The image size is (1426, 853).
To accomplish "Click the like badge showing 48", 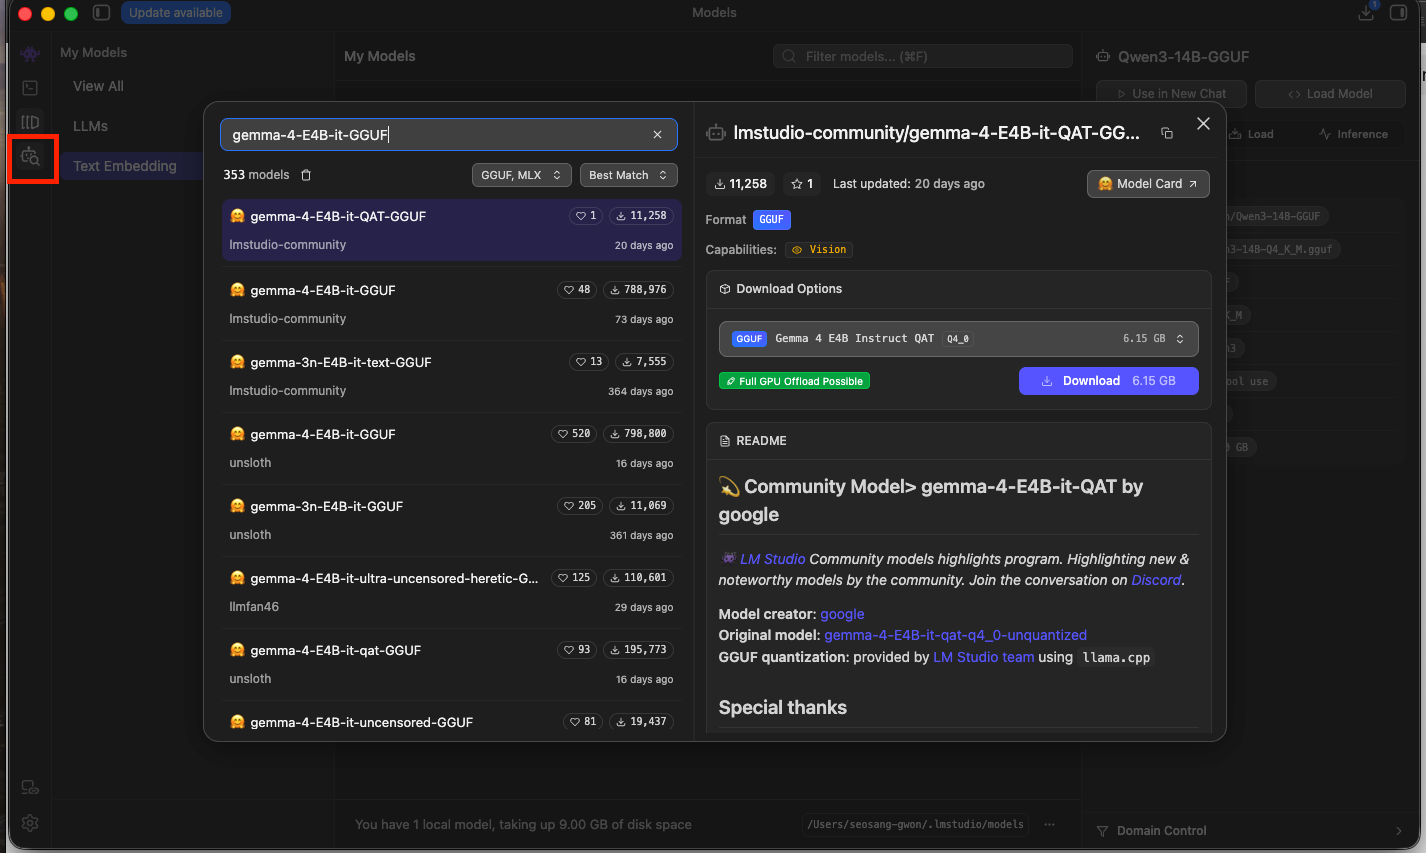I will point(577,290).
